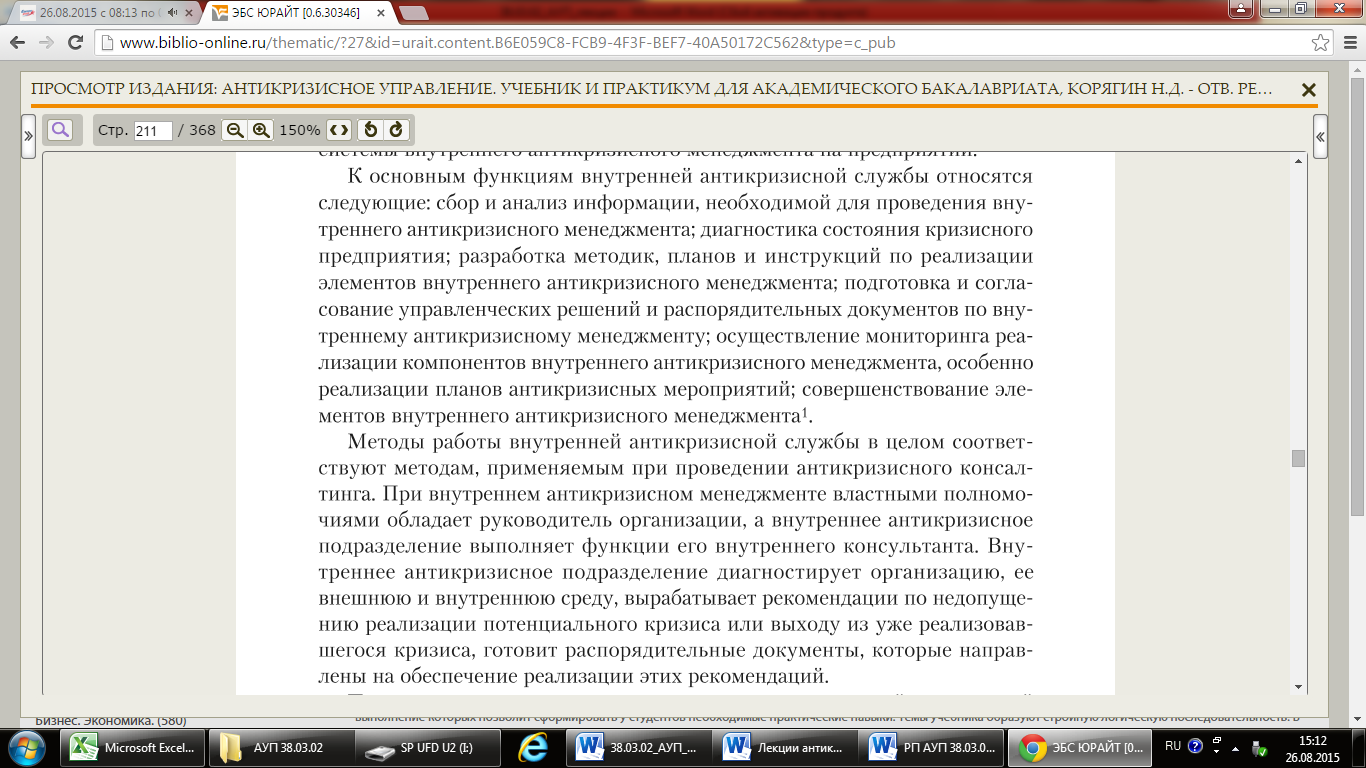This screenshot has width=1366, height=768.
Task: Close the ЭБС ЮРАЙТ tab
Action: pyautogui.click(x=380, y=13)
